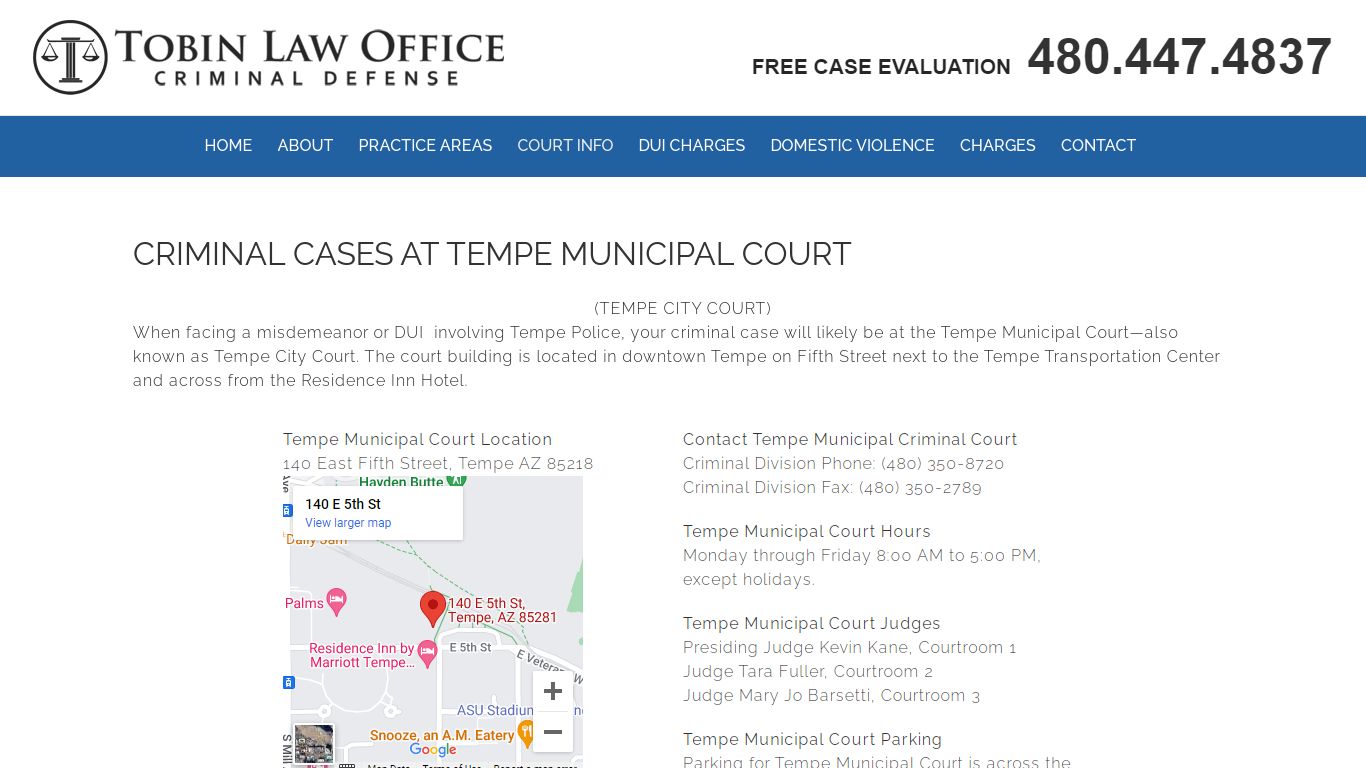Viewport: 1366px width, 768px height.
Task: Click Snooze A.M. Eatery restaurant marker
Action: [526, 735]
